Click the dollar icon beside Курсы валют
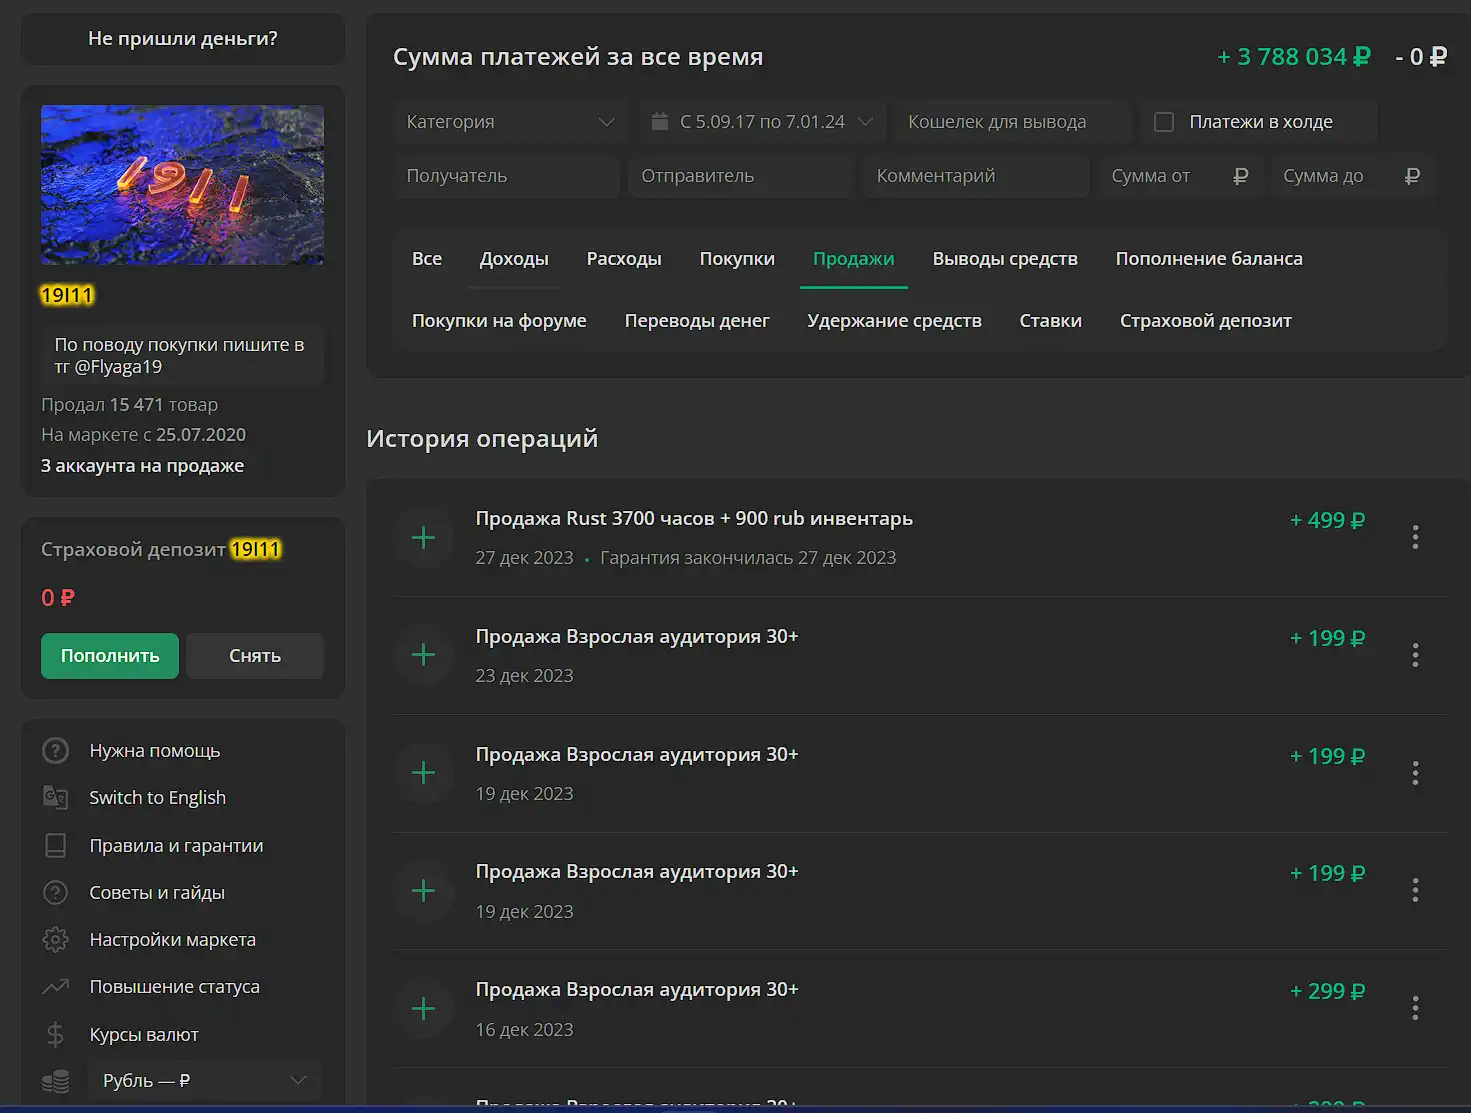1471x1113 pixels. (56, 1034)
